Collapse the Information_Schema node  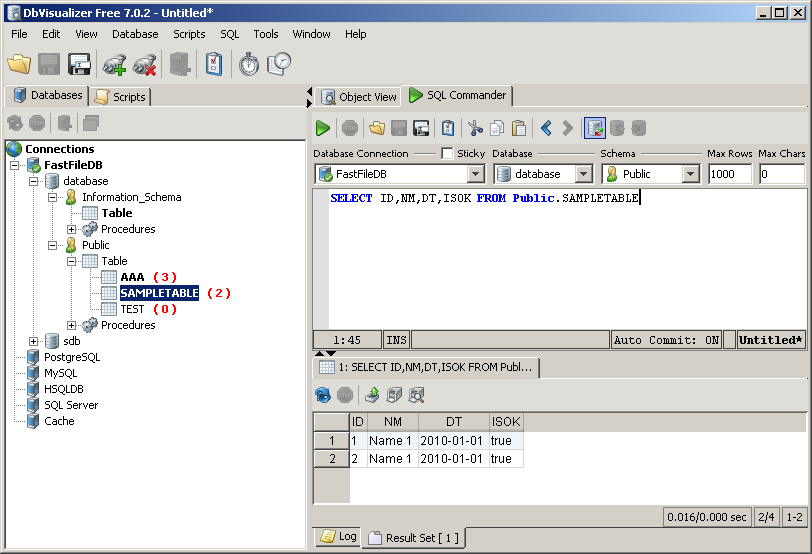pos(52,197)
